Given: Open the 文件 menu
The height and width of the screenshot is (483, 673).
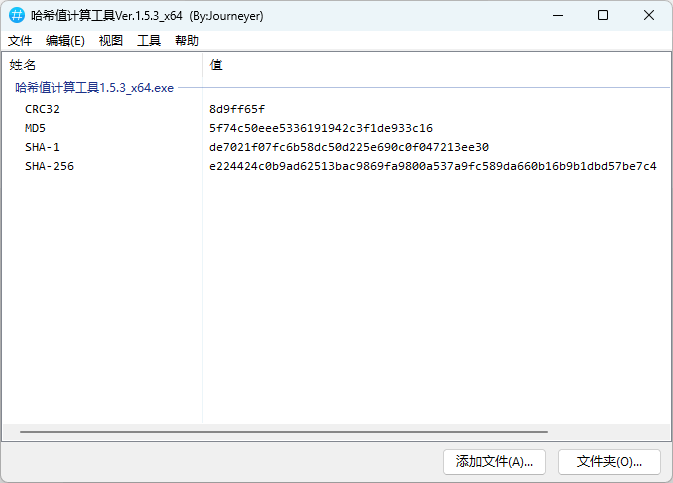Looking at the screenshot, I should click(20, 41).
